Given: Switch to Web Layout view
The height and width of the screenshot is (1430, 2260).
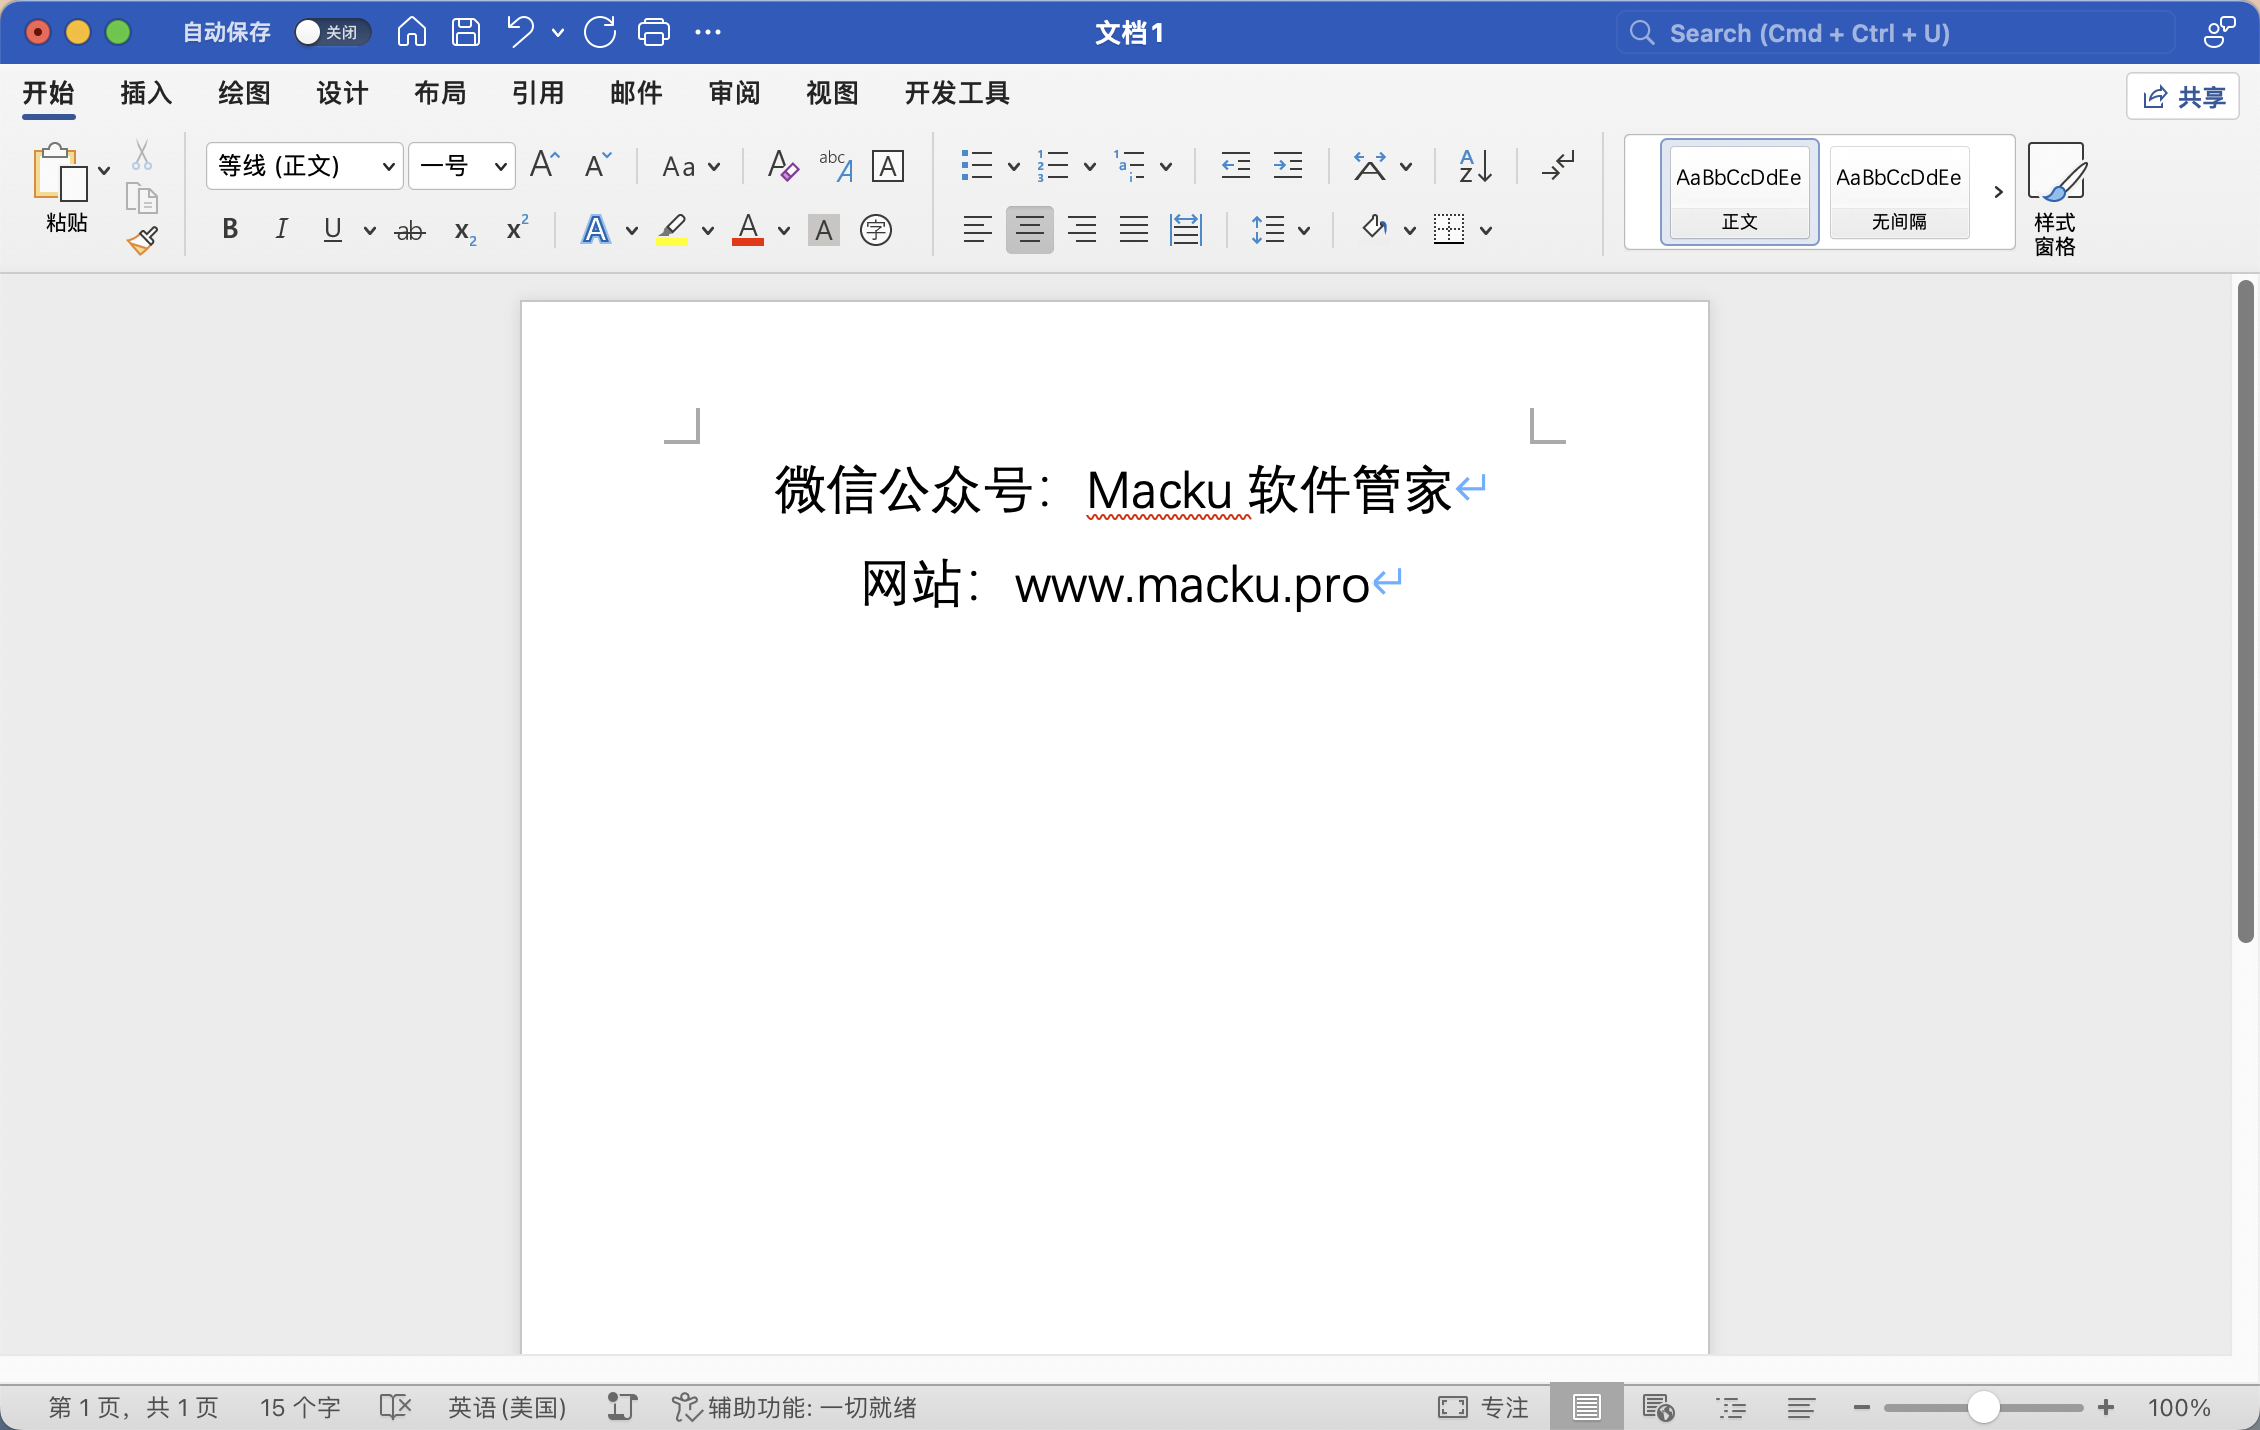Looking at the screenshot, I should [x=1658, y=1408].
